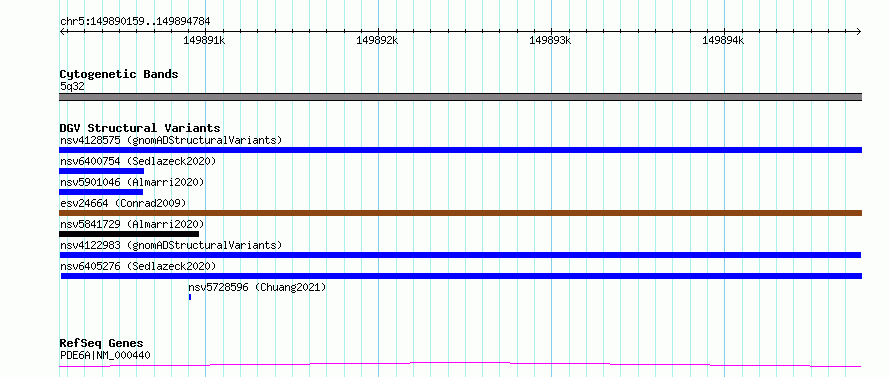Select the short blue bar under nsv5901046

pos(101,192)
